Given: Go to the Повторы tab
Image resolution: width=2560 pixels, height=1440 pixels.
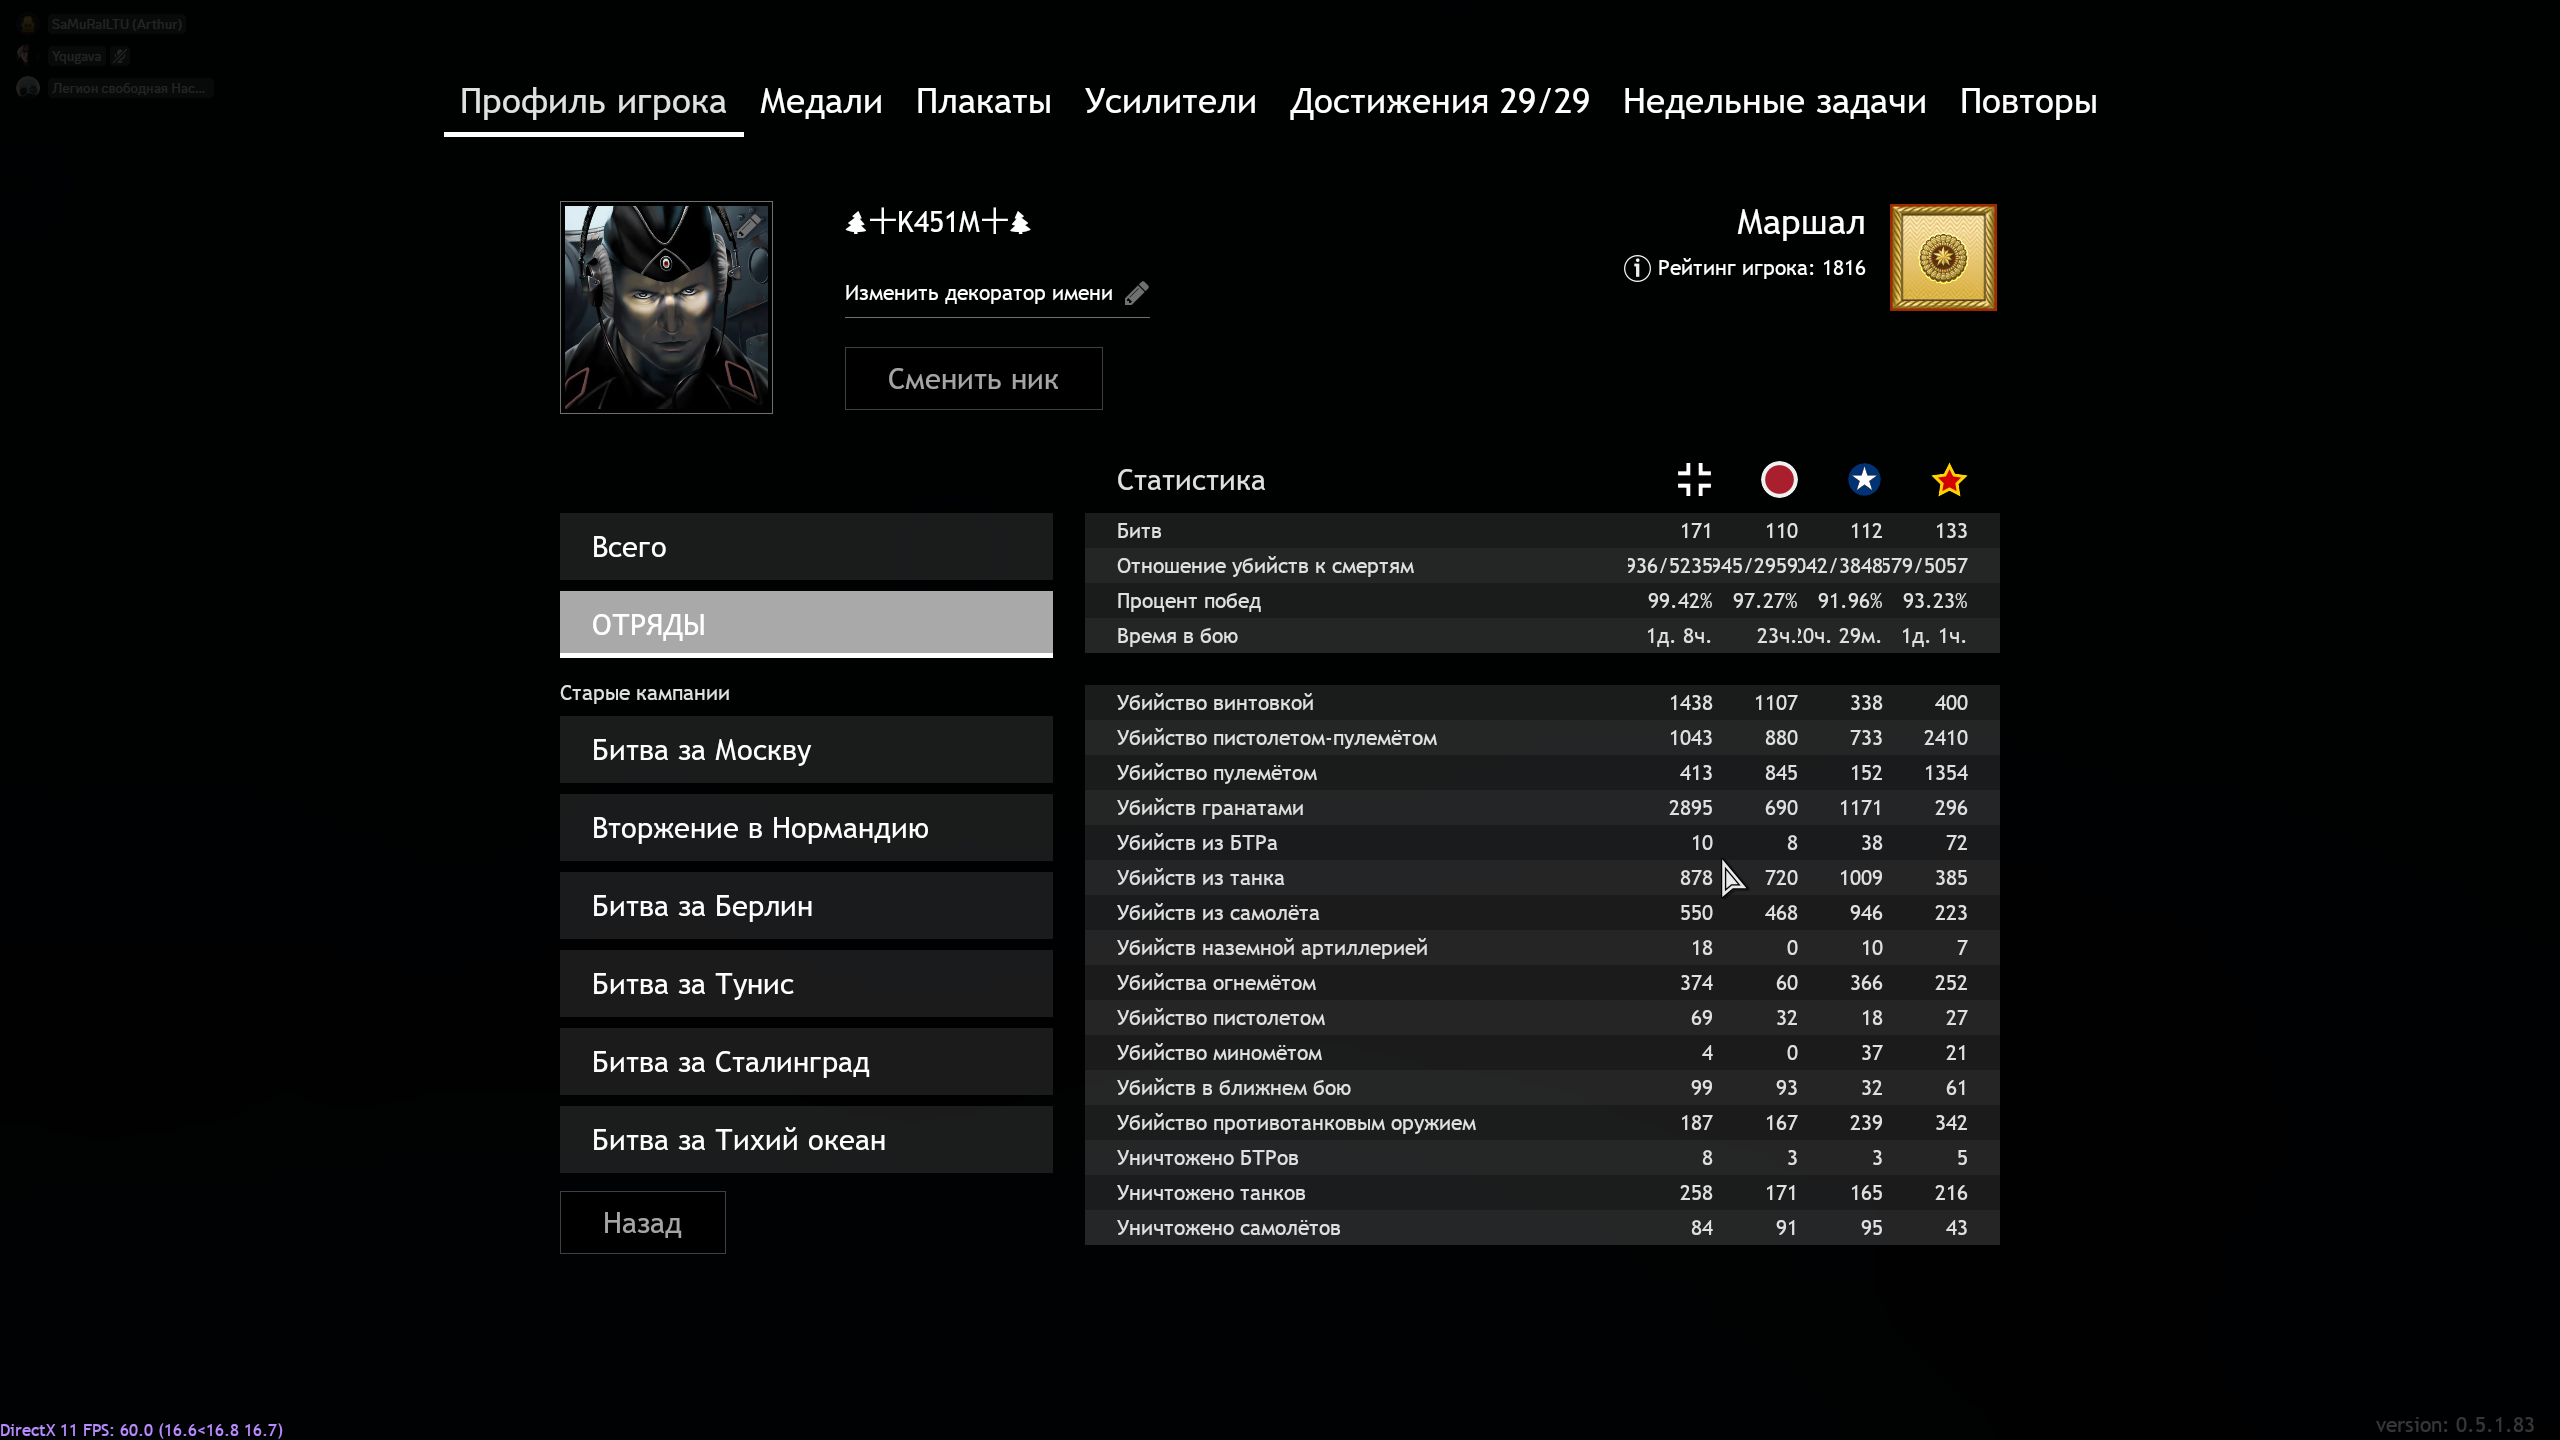Looking at the screenshot, I should [2028, 101].
